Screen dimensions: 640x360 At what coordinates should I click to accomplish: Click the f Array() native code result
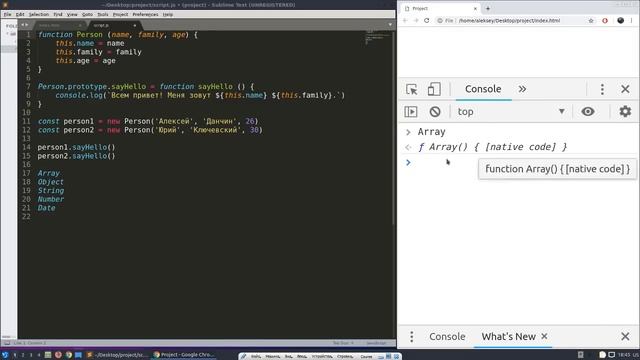tap(493, 147)
